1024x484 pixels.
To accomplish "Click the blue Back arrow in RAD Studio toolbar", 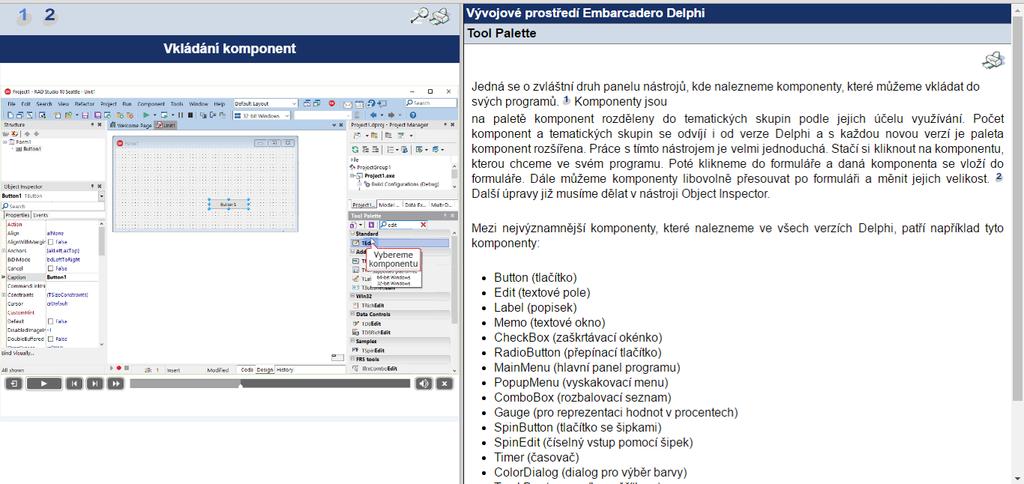I will [374, 115].
